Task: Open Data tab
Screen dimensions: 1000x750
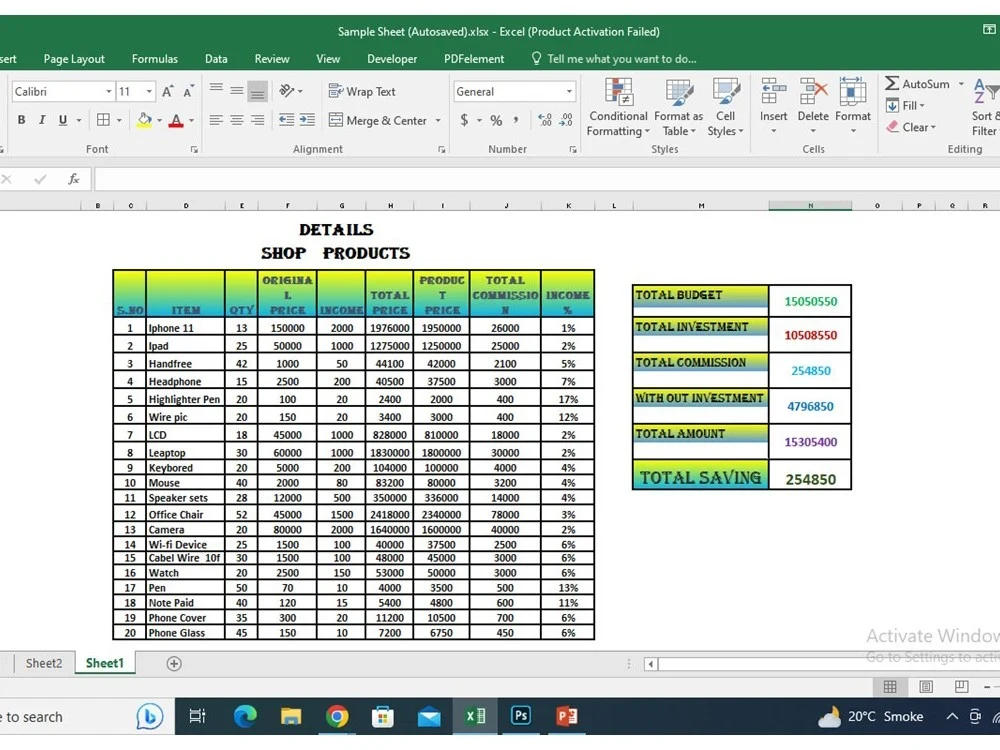Action: pyautogui.click(x=216, y=59)
